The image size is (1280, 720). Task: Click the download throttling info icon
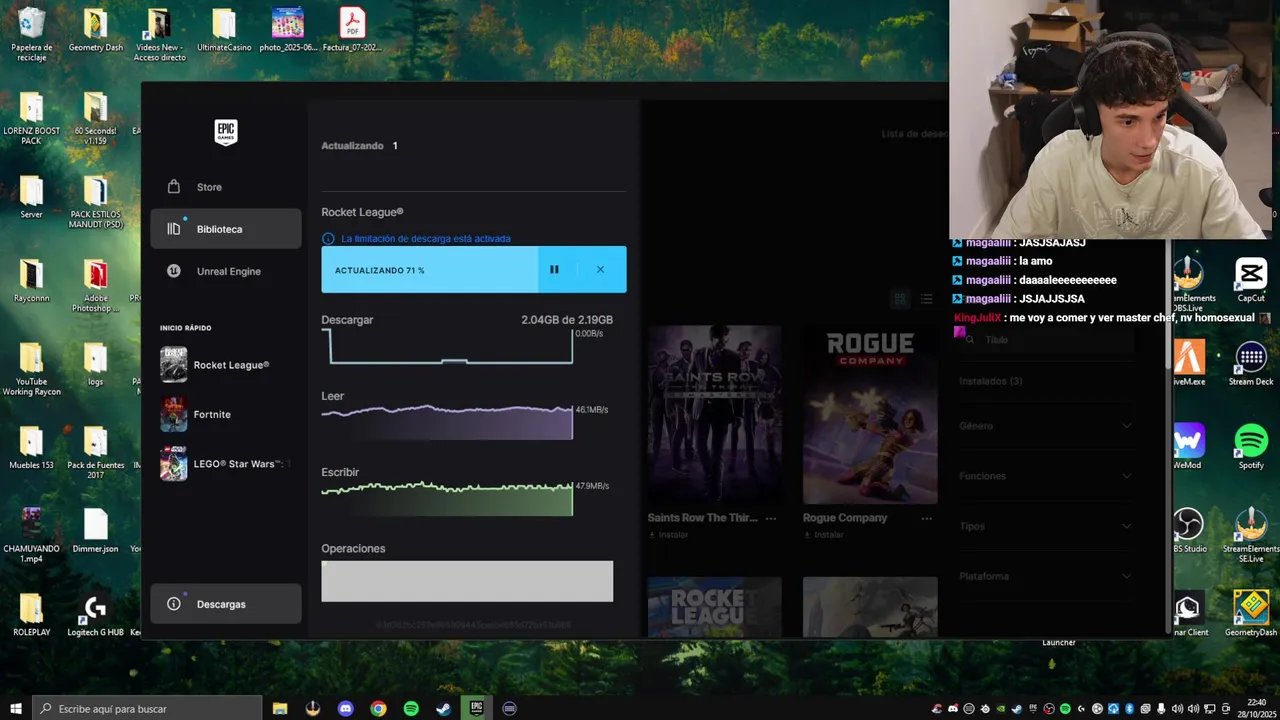(x=328, y=239)
